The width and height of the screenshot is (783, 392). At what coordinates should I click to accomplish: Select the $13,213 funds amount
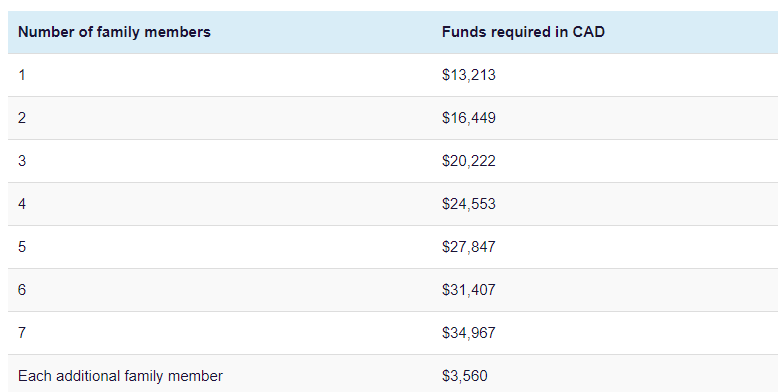point(469,75)
